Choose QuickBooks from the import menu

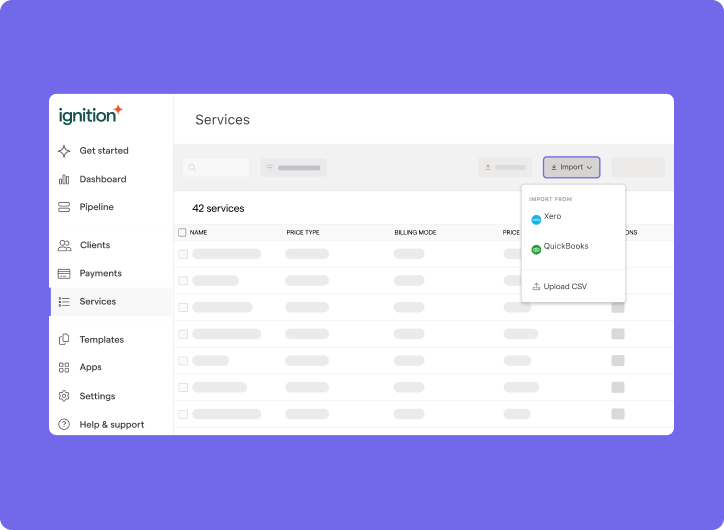(x=565, y=247)
